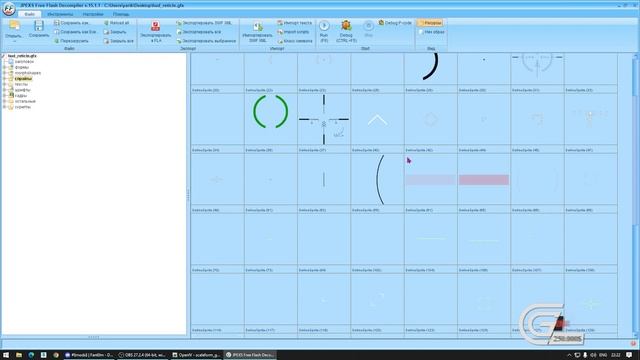Select тексты (texts) folder in tree

click(21, 84)
